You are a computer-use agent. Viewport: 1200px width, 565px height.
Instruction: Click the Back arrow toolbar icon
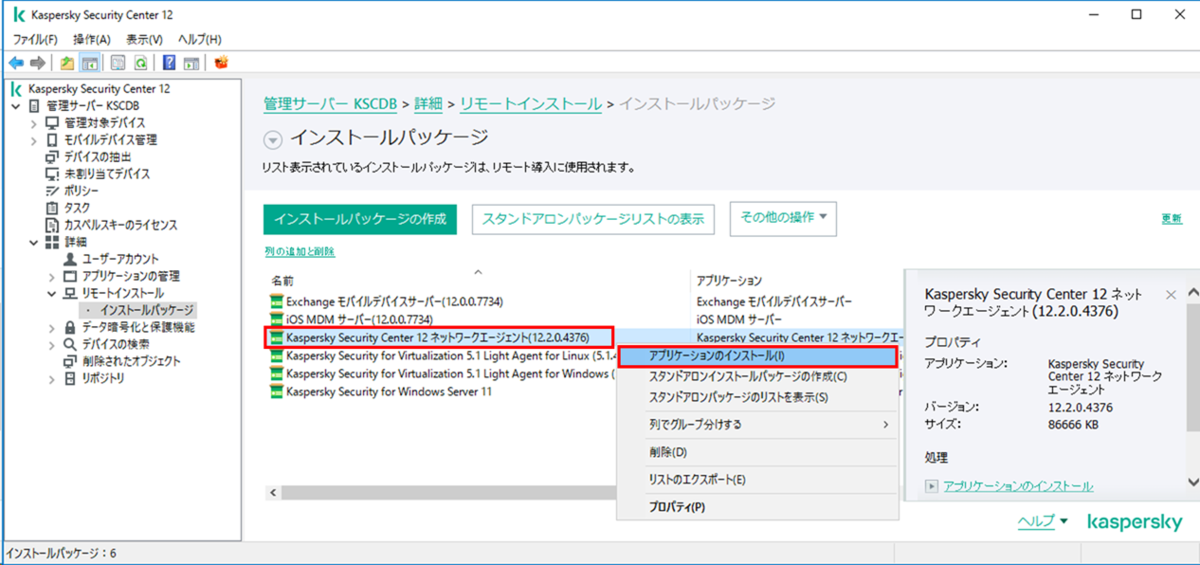(16, 62)
